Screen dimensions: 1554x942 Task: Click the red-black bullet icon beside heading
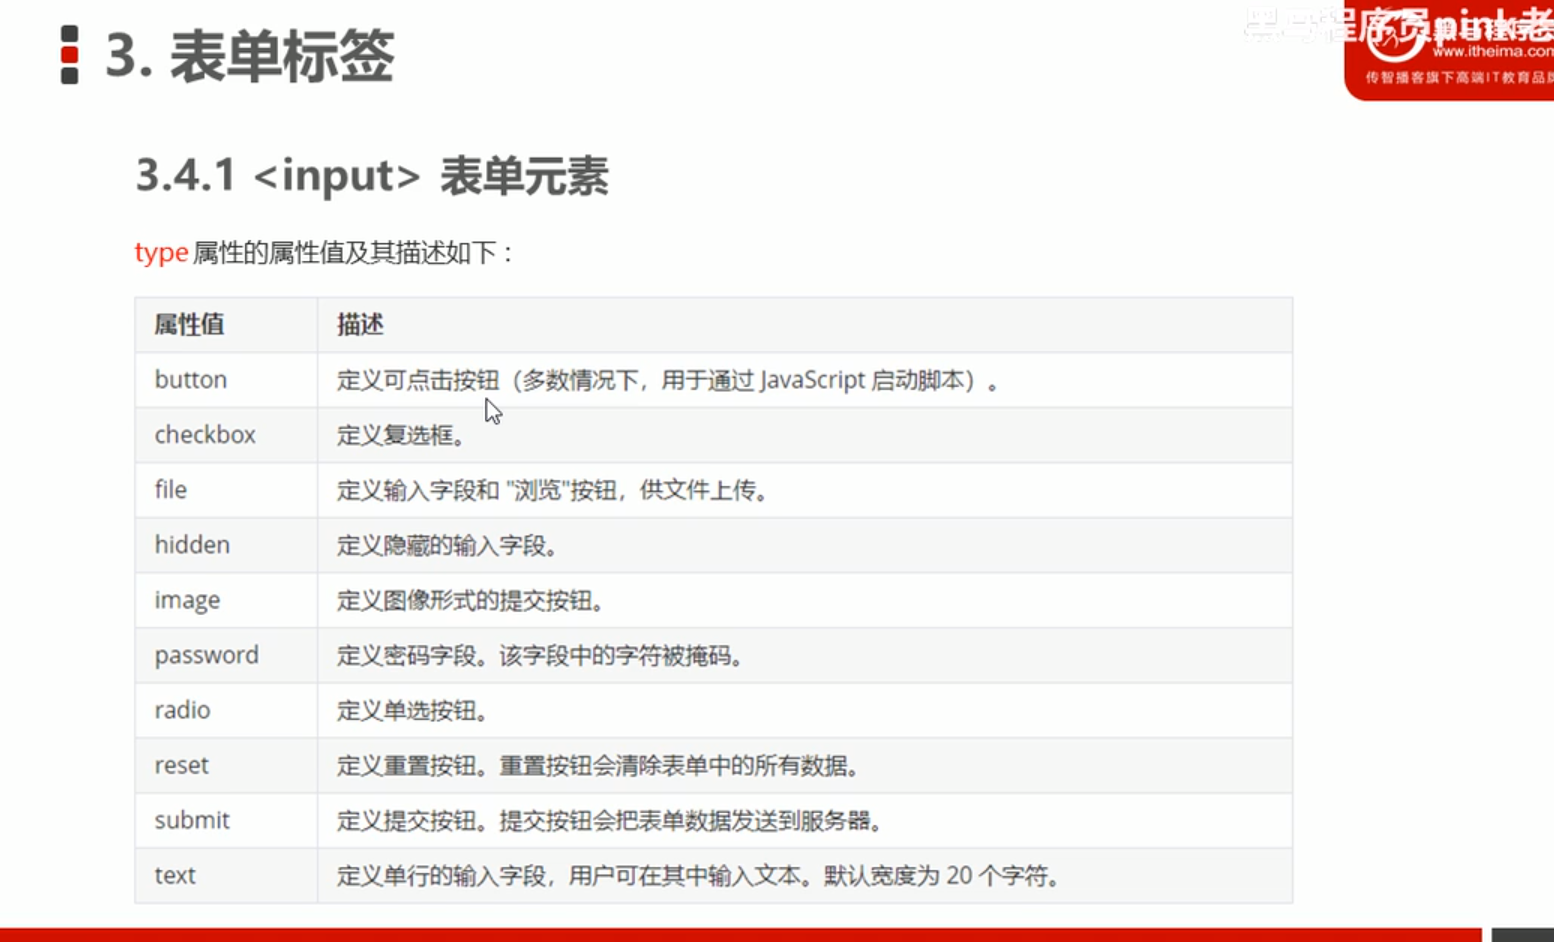tap(69, 55)
